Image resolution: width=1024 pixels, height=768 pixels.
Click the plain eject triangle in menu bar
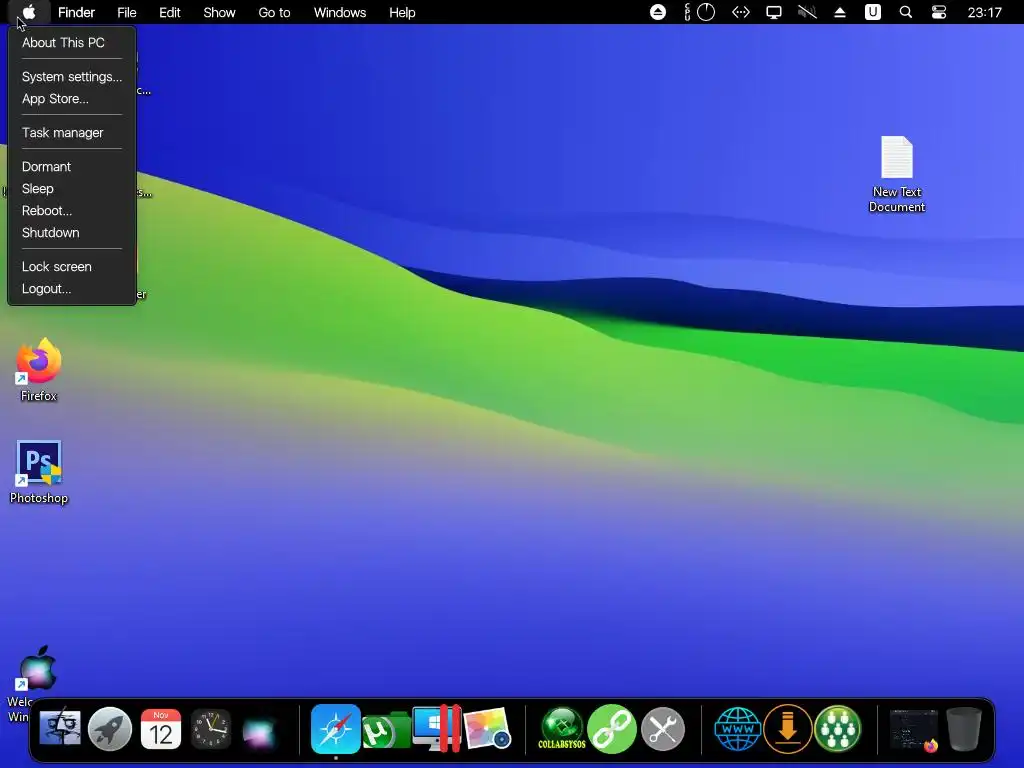tap(840, 12)
